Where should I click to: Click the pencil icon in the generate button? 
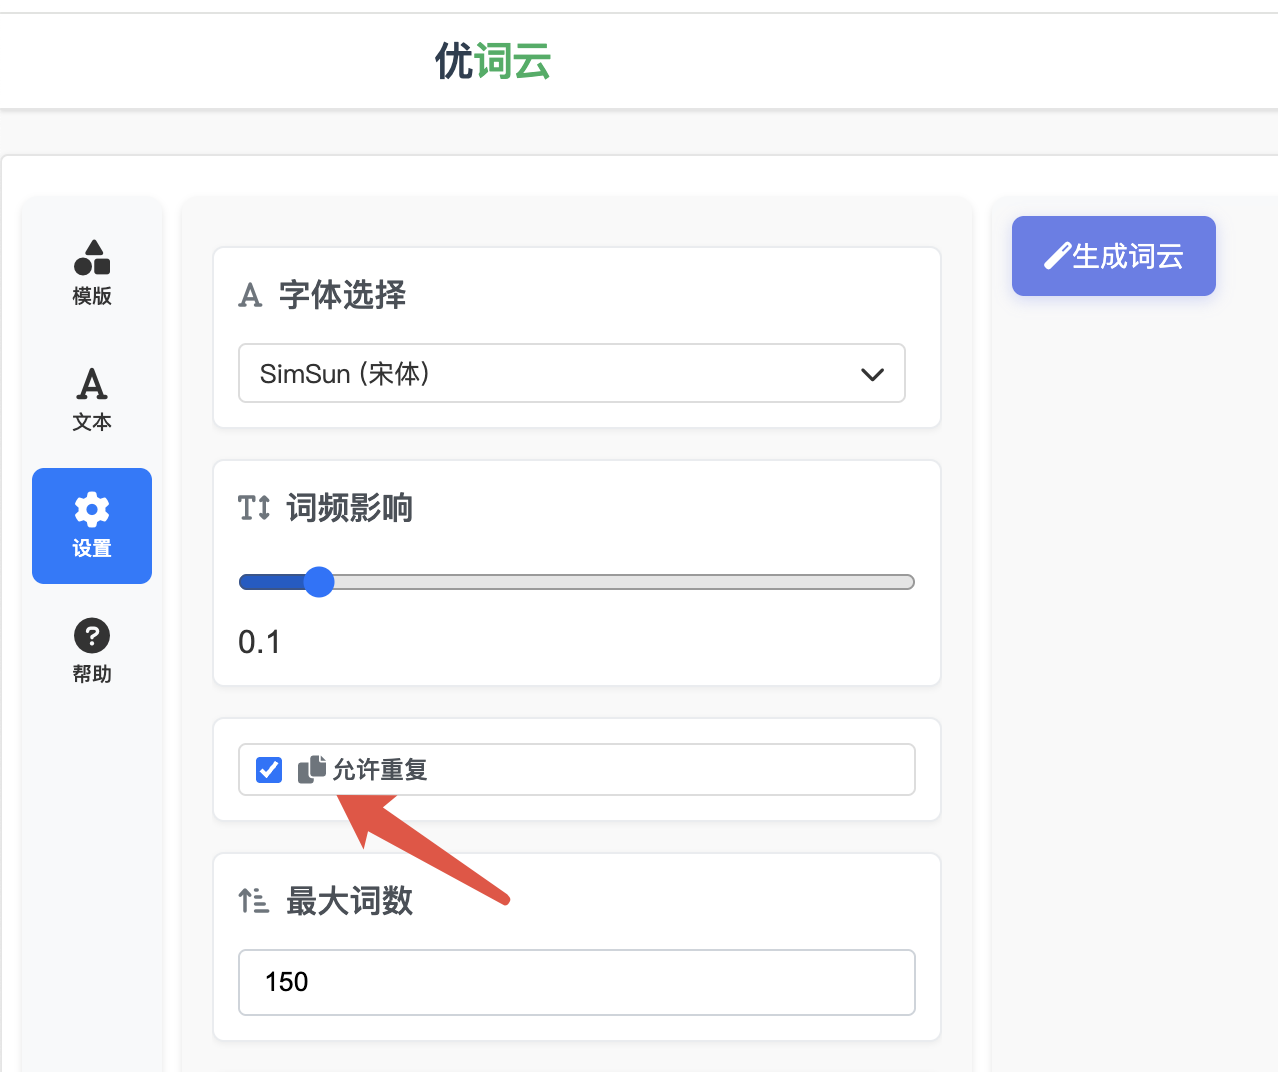pos(1057,255)
